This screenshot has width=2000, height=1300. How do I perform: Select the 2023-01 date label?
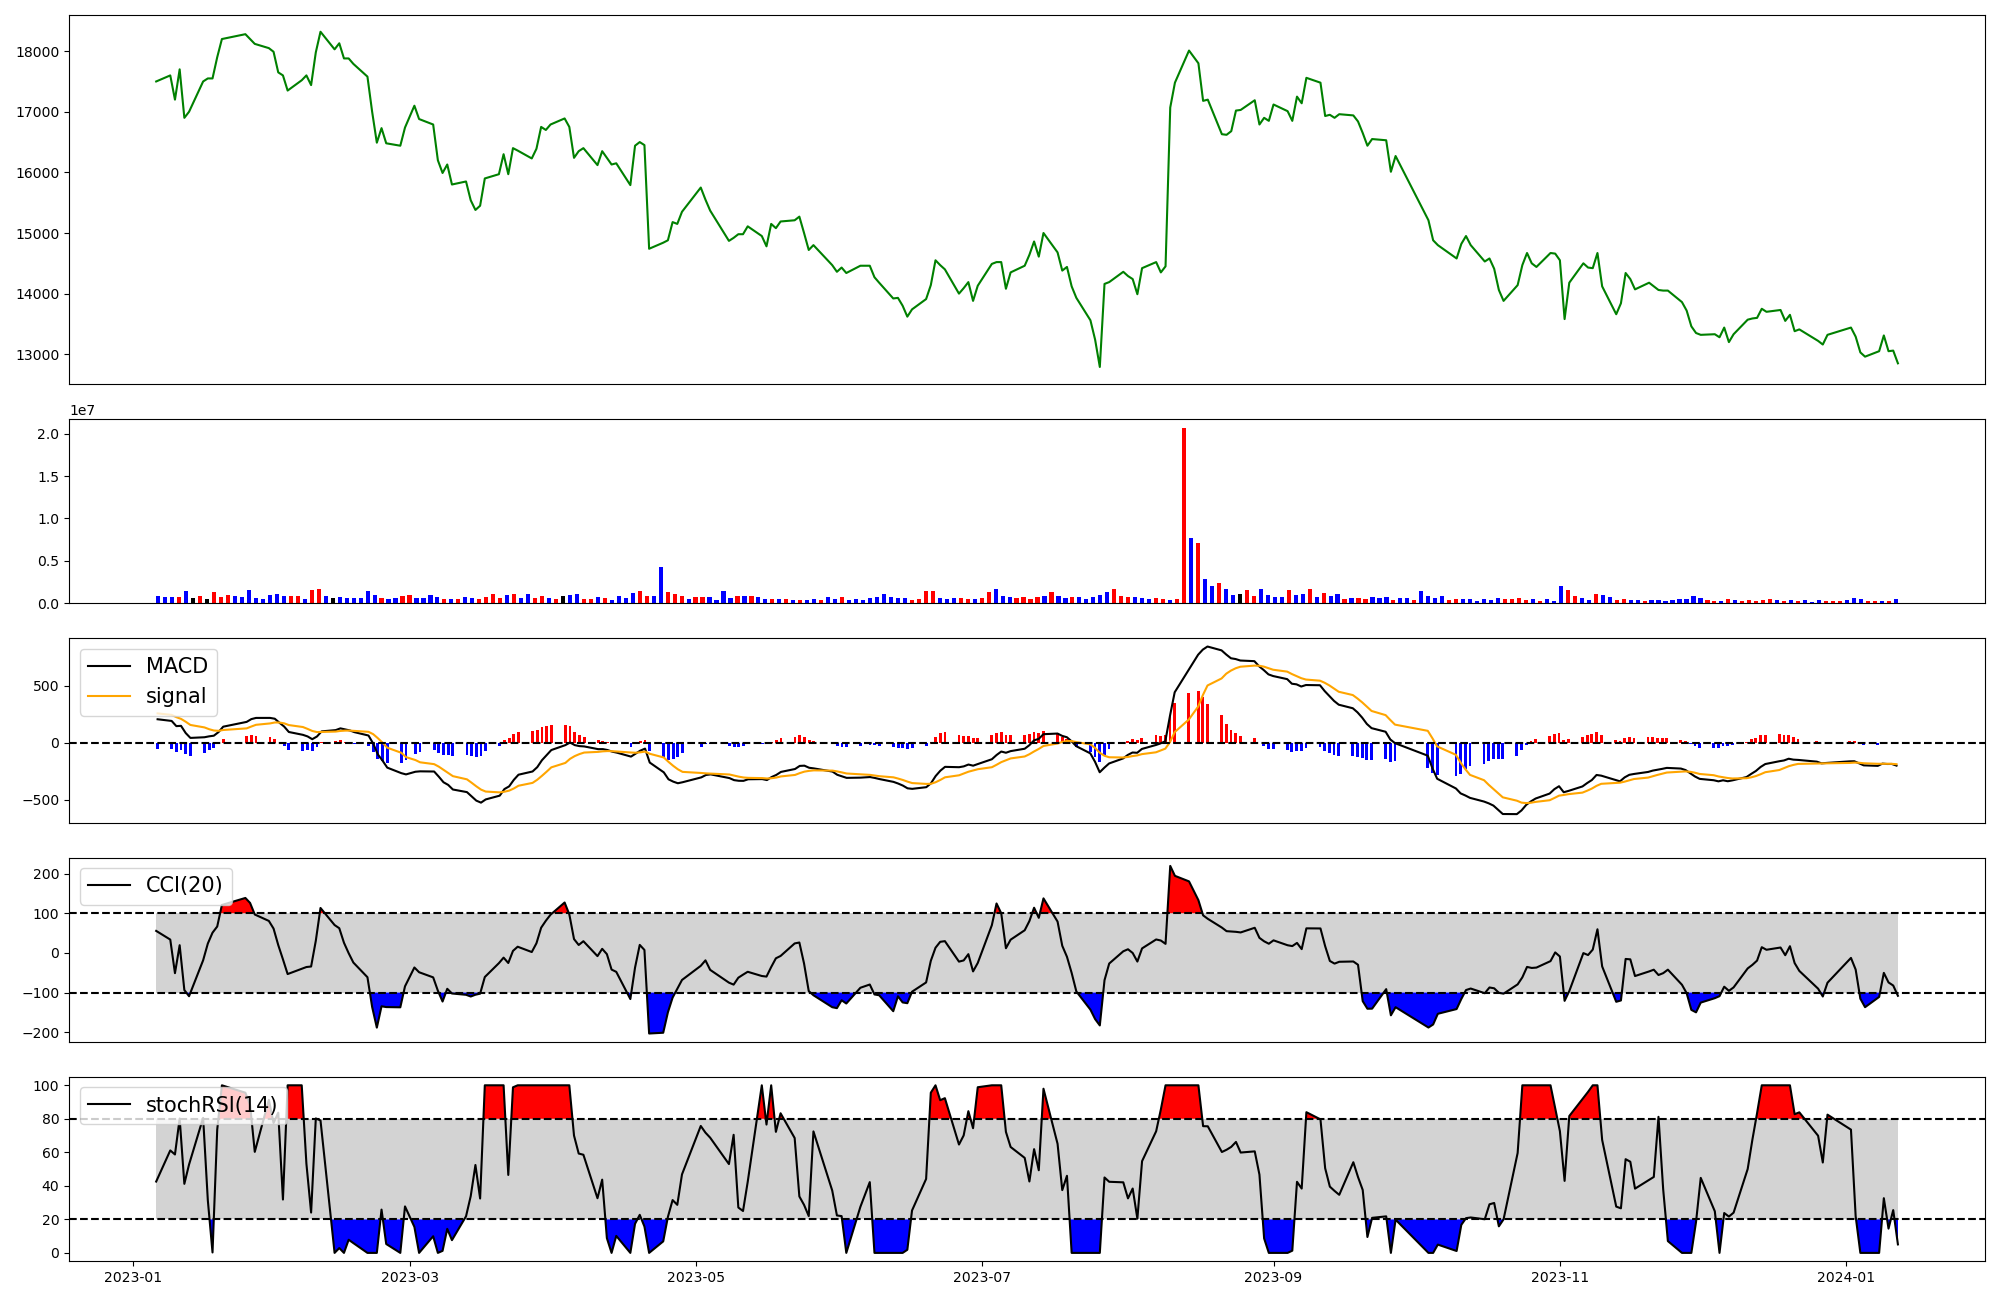tap(133, 1277)
